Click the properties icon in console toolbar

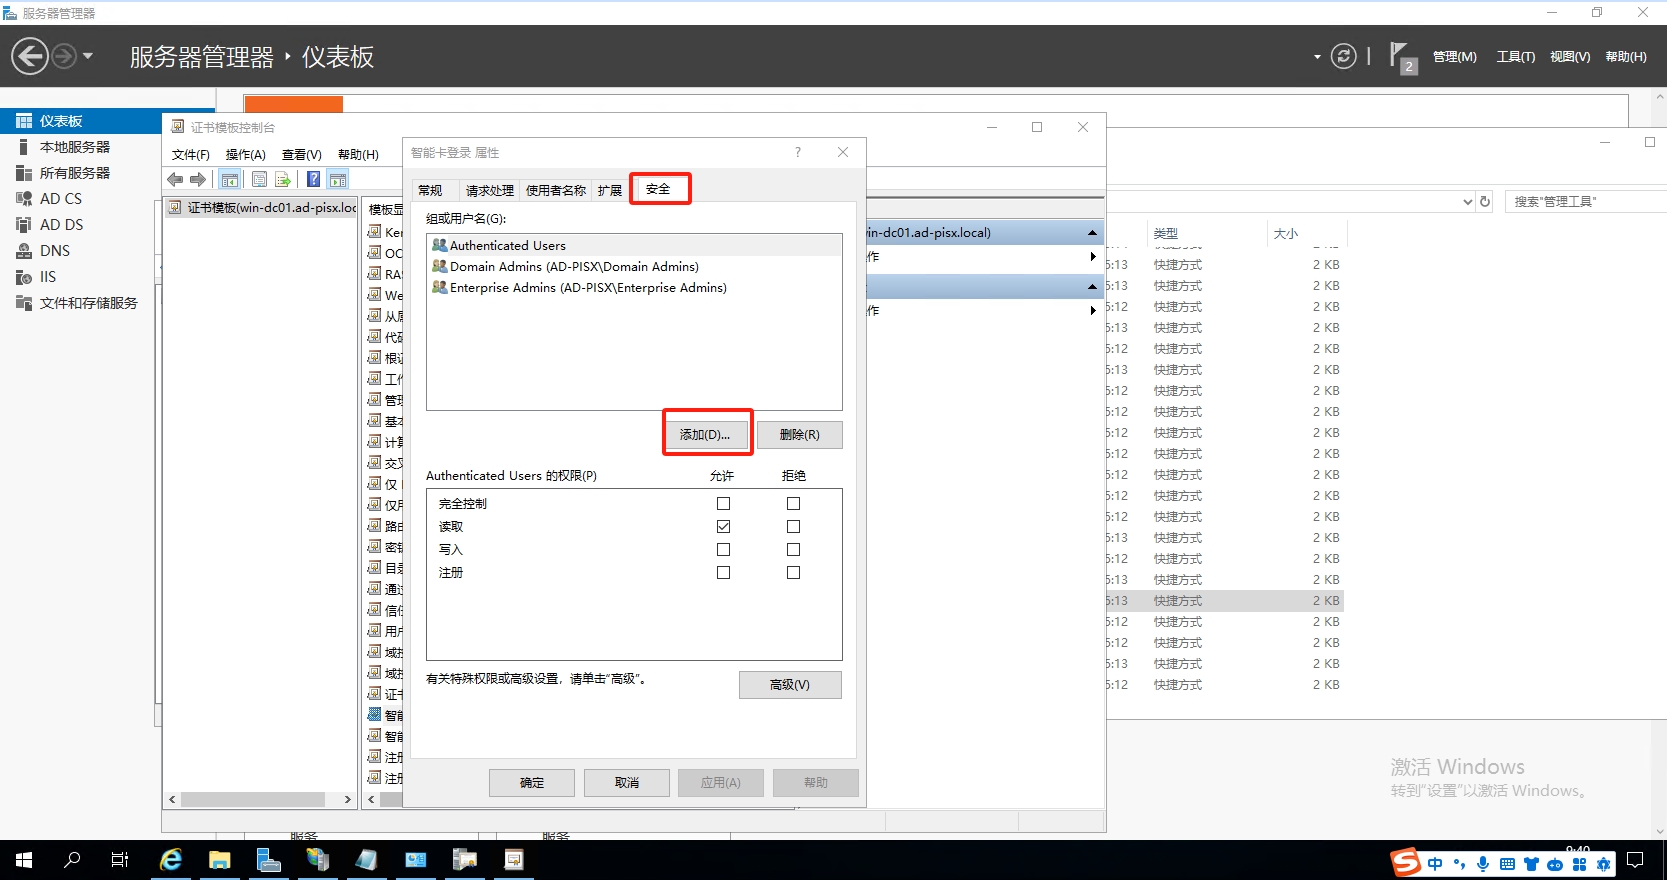(x=259, y=180)
